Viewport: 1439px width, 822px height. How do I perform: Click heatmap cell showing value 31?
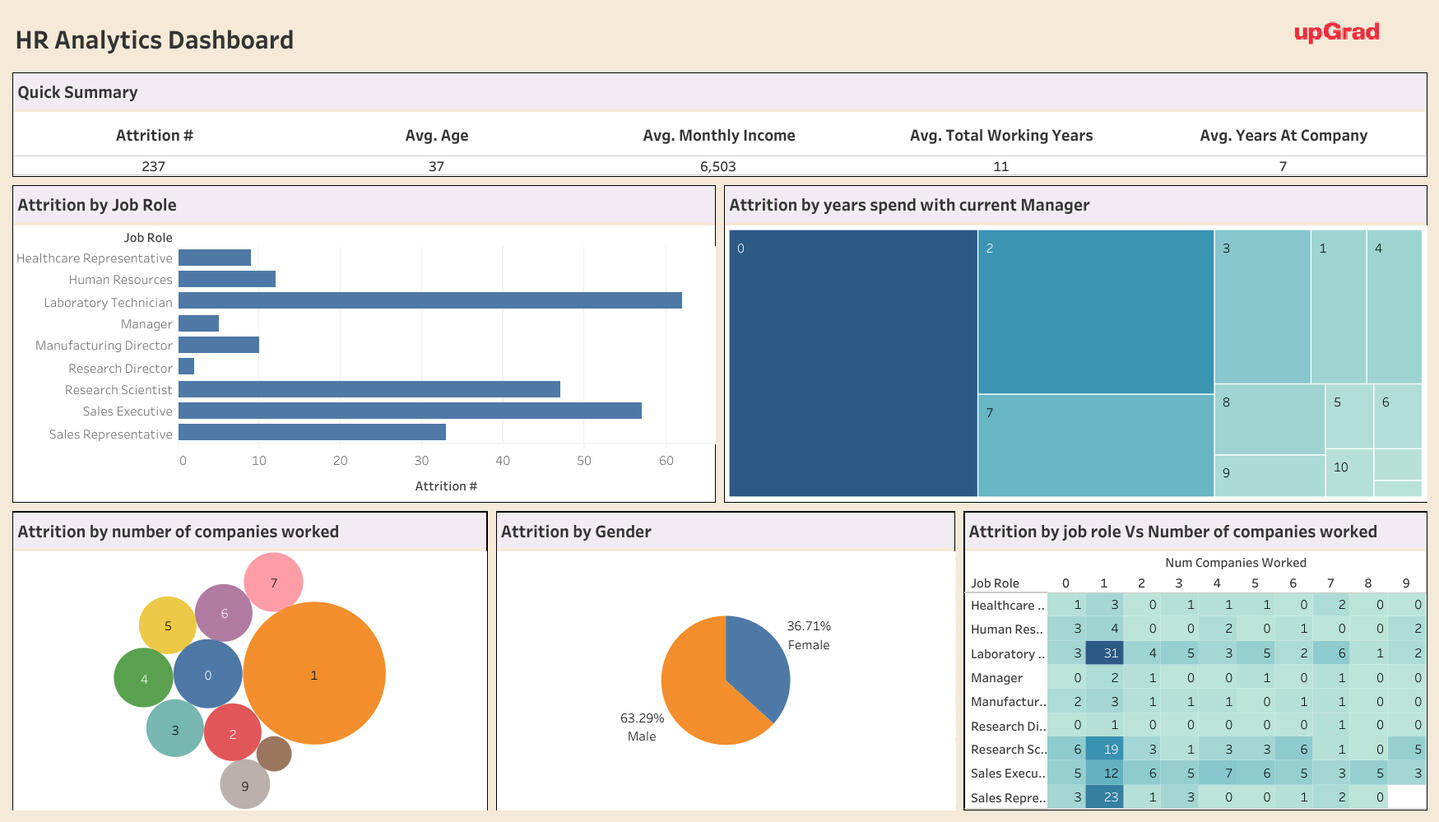pos(1104,654)
